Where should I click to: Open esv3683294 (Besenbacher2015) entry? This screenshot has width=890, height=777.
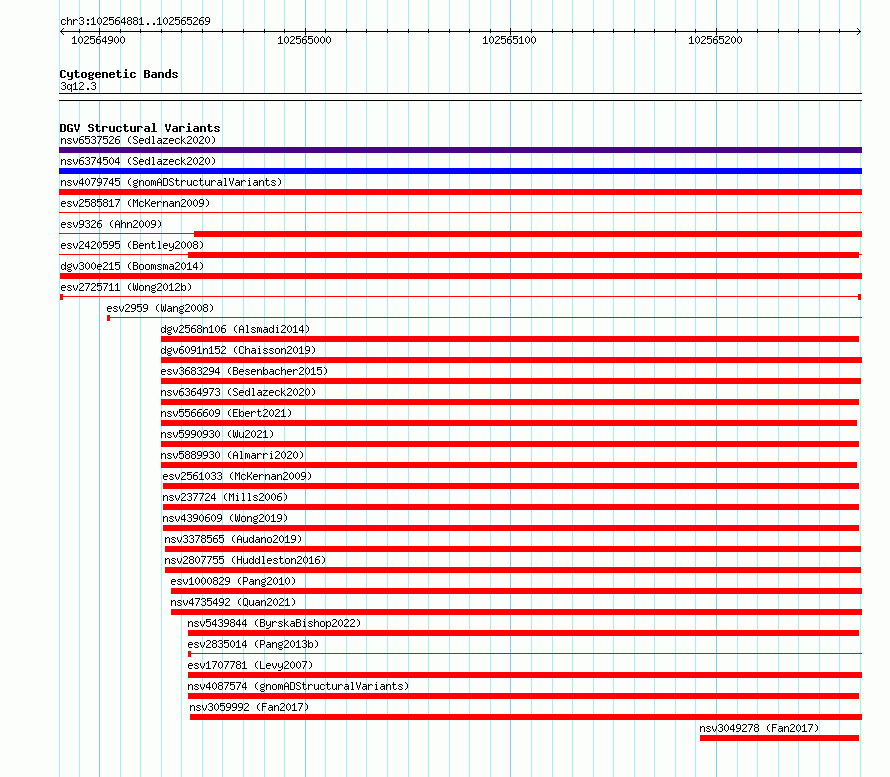pyautogui.click(x=244, y=371)
